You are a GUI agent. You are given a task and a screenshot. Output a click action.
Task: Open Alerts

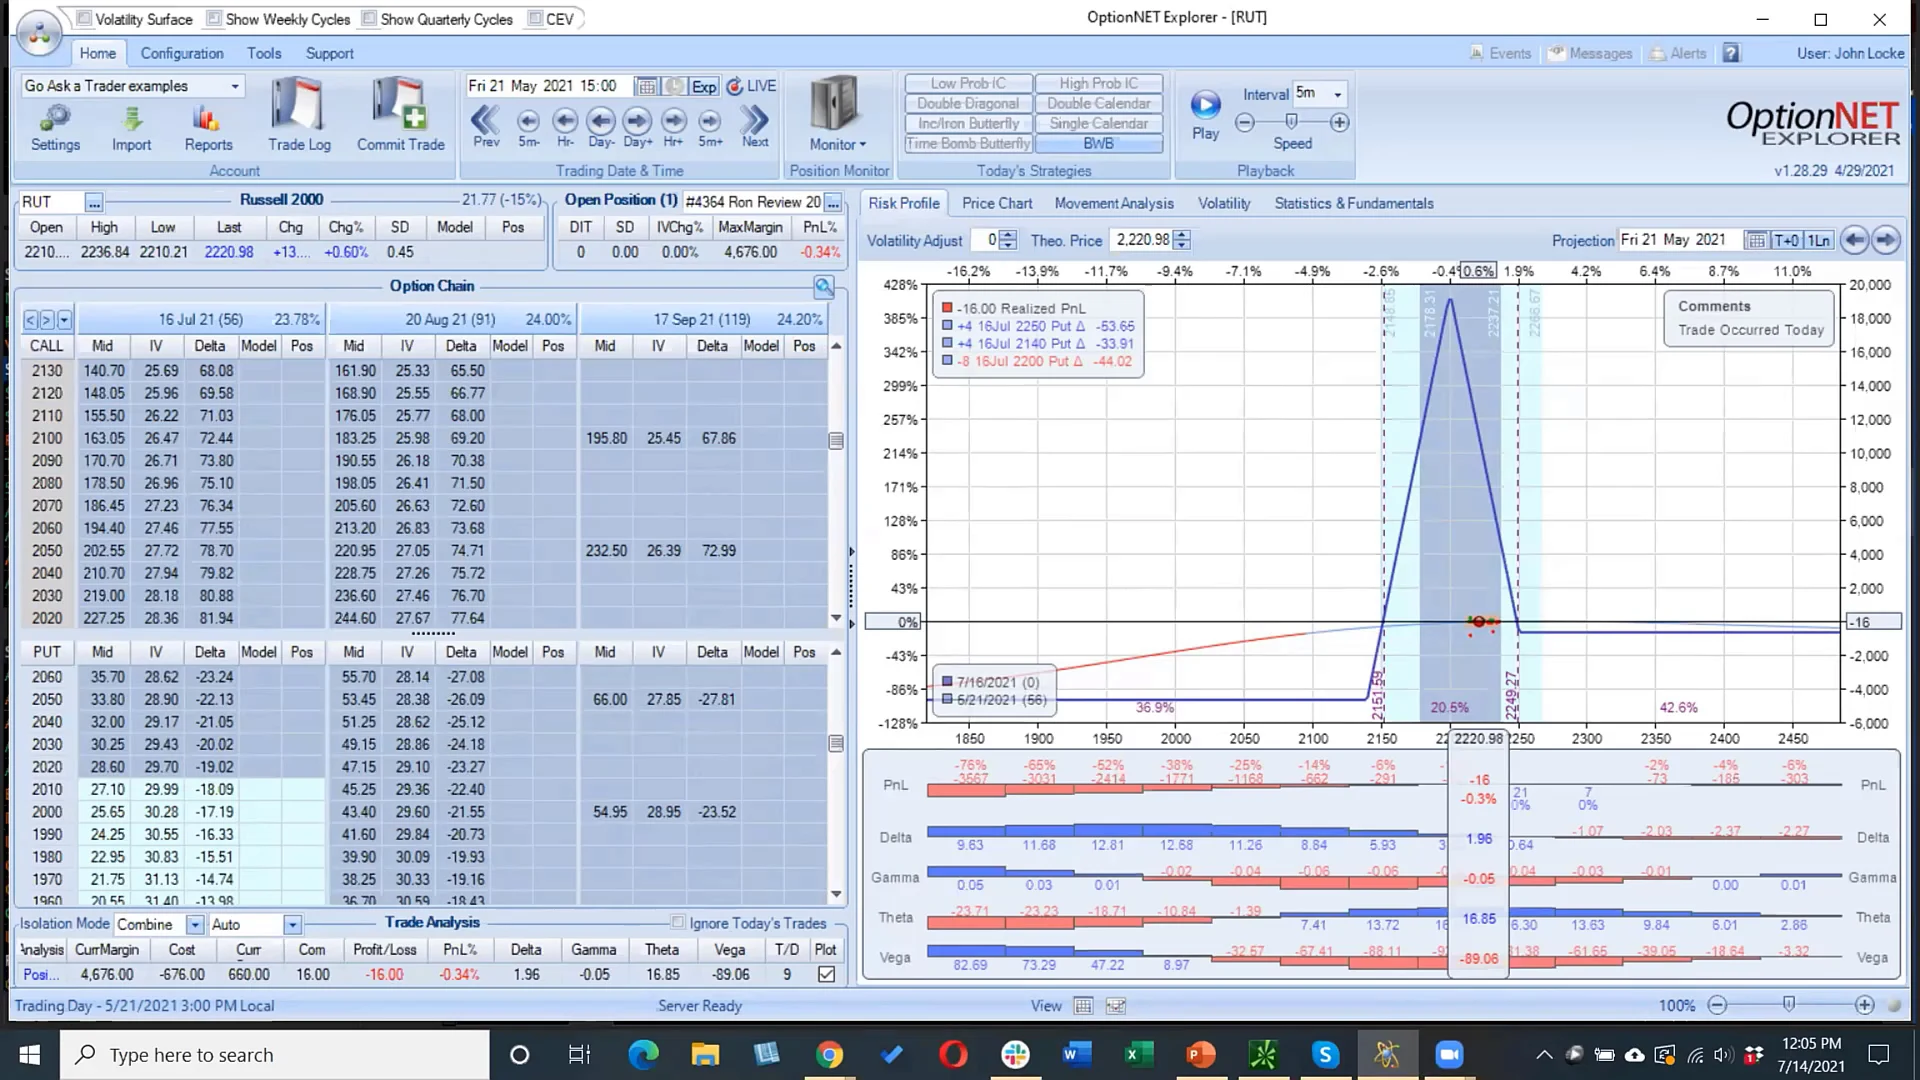point(1678,54)
